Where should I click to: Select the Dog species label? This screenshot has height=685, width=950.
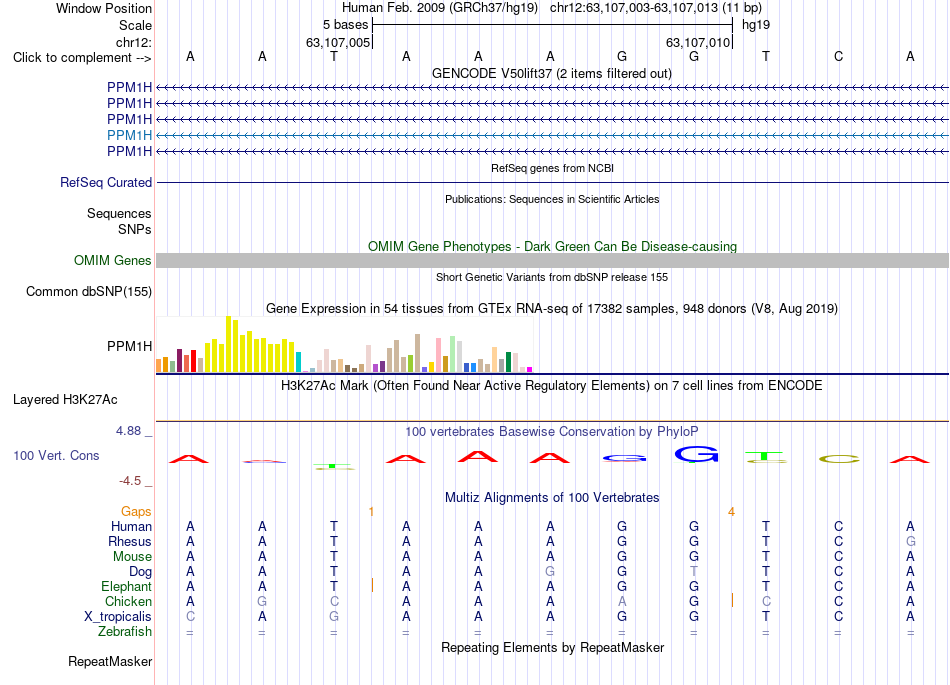click(140, 572)
